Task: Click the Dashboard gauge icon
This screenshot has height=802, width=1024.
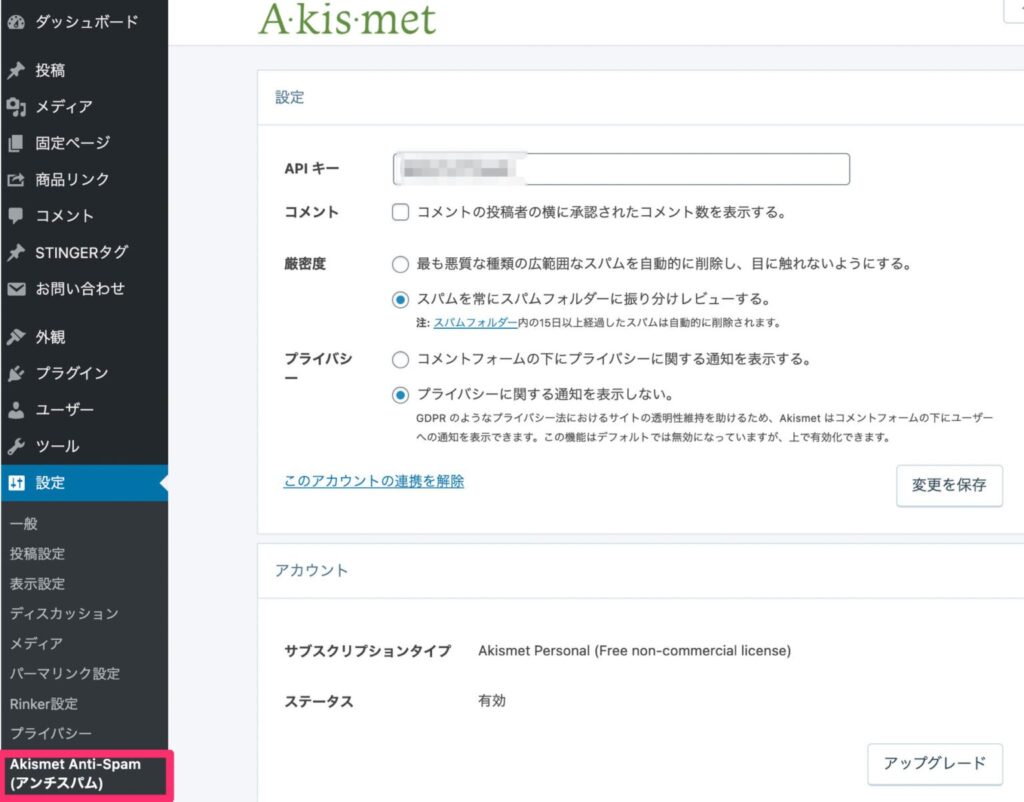Action: pos(16,22)
